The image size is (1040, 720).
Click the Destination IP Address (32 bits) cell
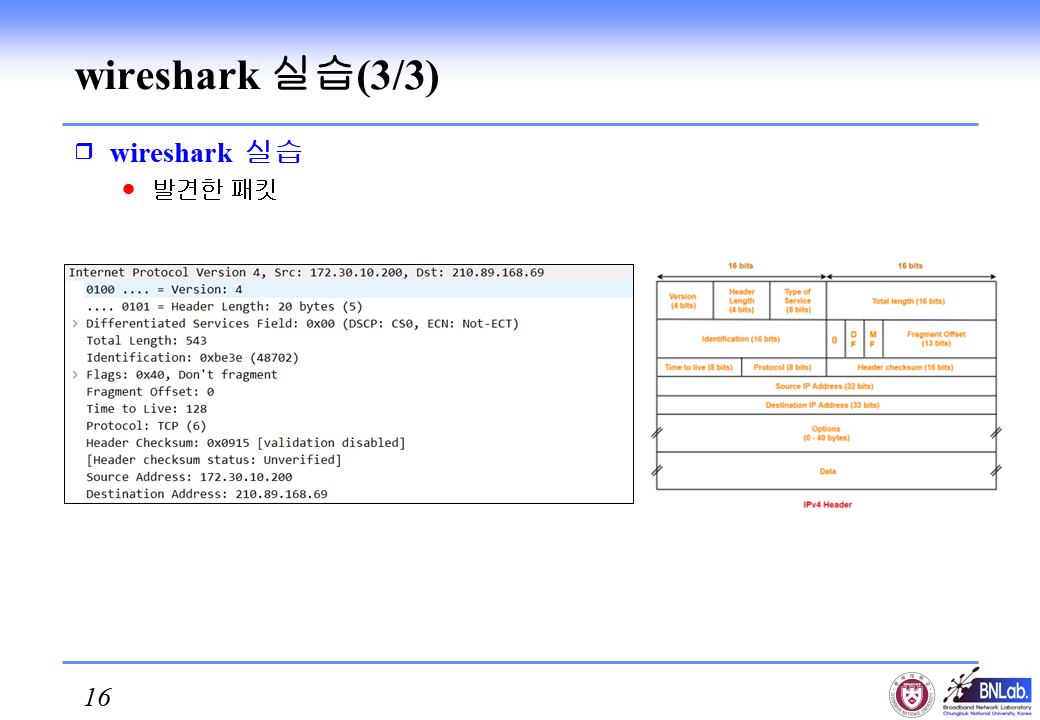coord(826,405)
